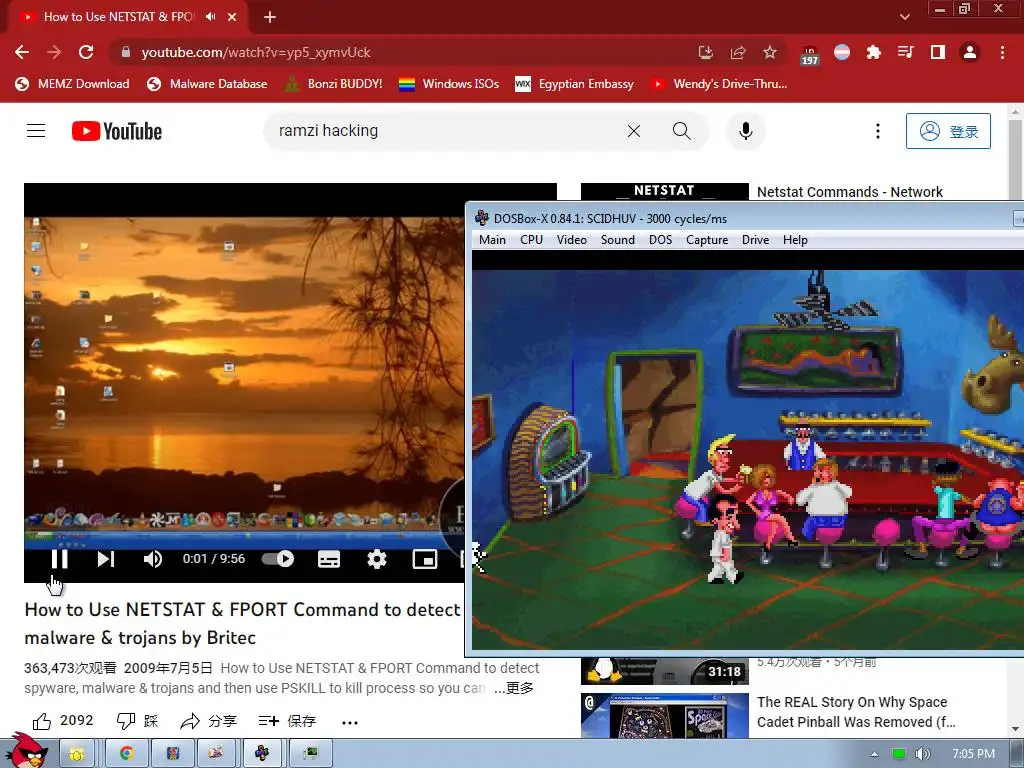Install page as app from address bar
The width and height of the screenshot is (1024, 768).
[705, 52]
